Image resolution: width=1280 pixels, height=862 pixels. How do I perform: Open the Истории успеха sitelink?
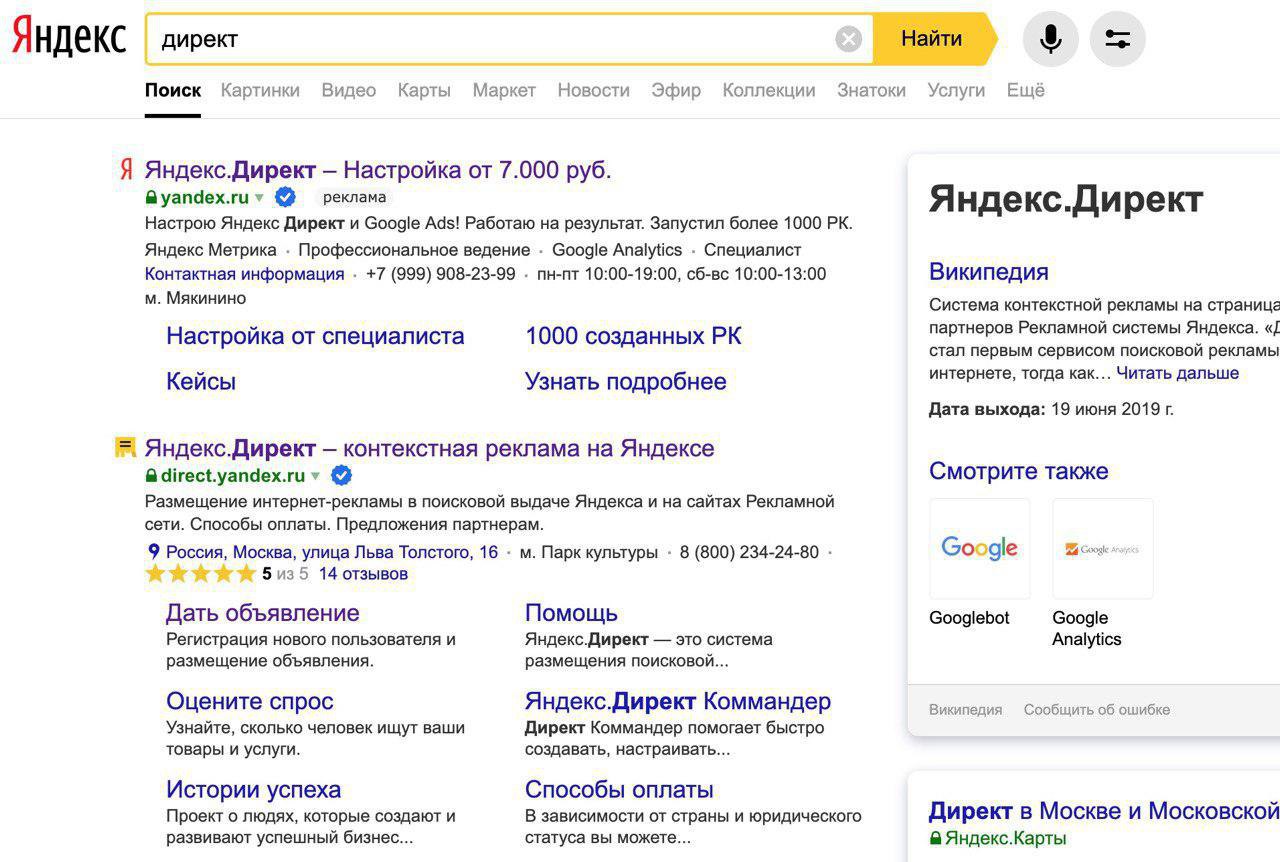point(254,789)
